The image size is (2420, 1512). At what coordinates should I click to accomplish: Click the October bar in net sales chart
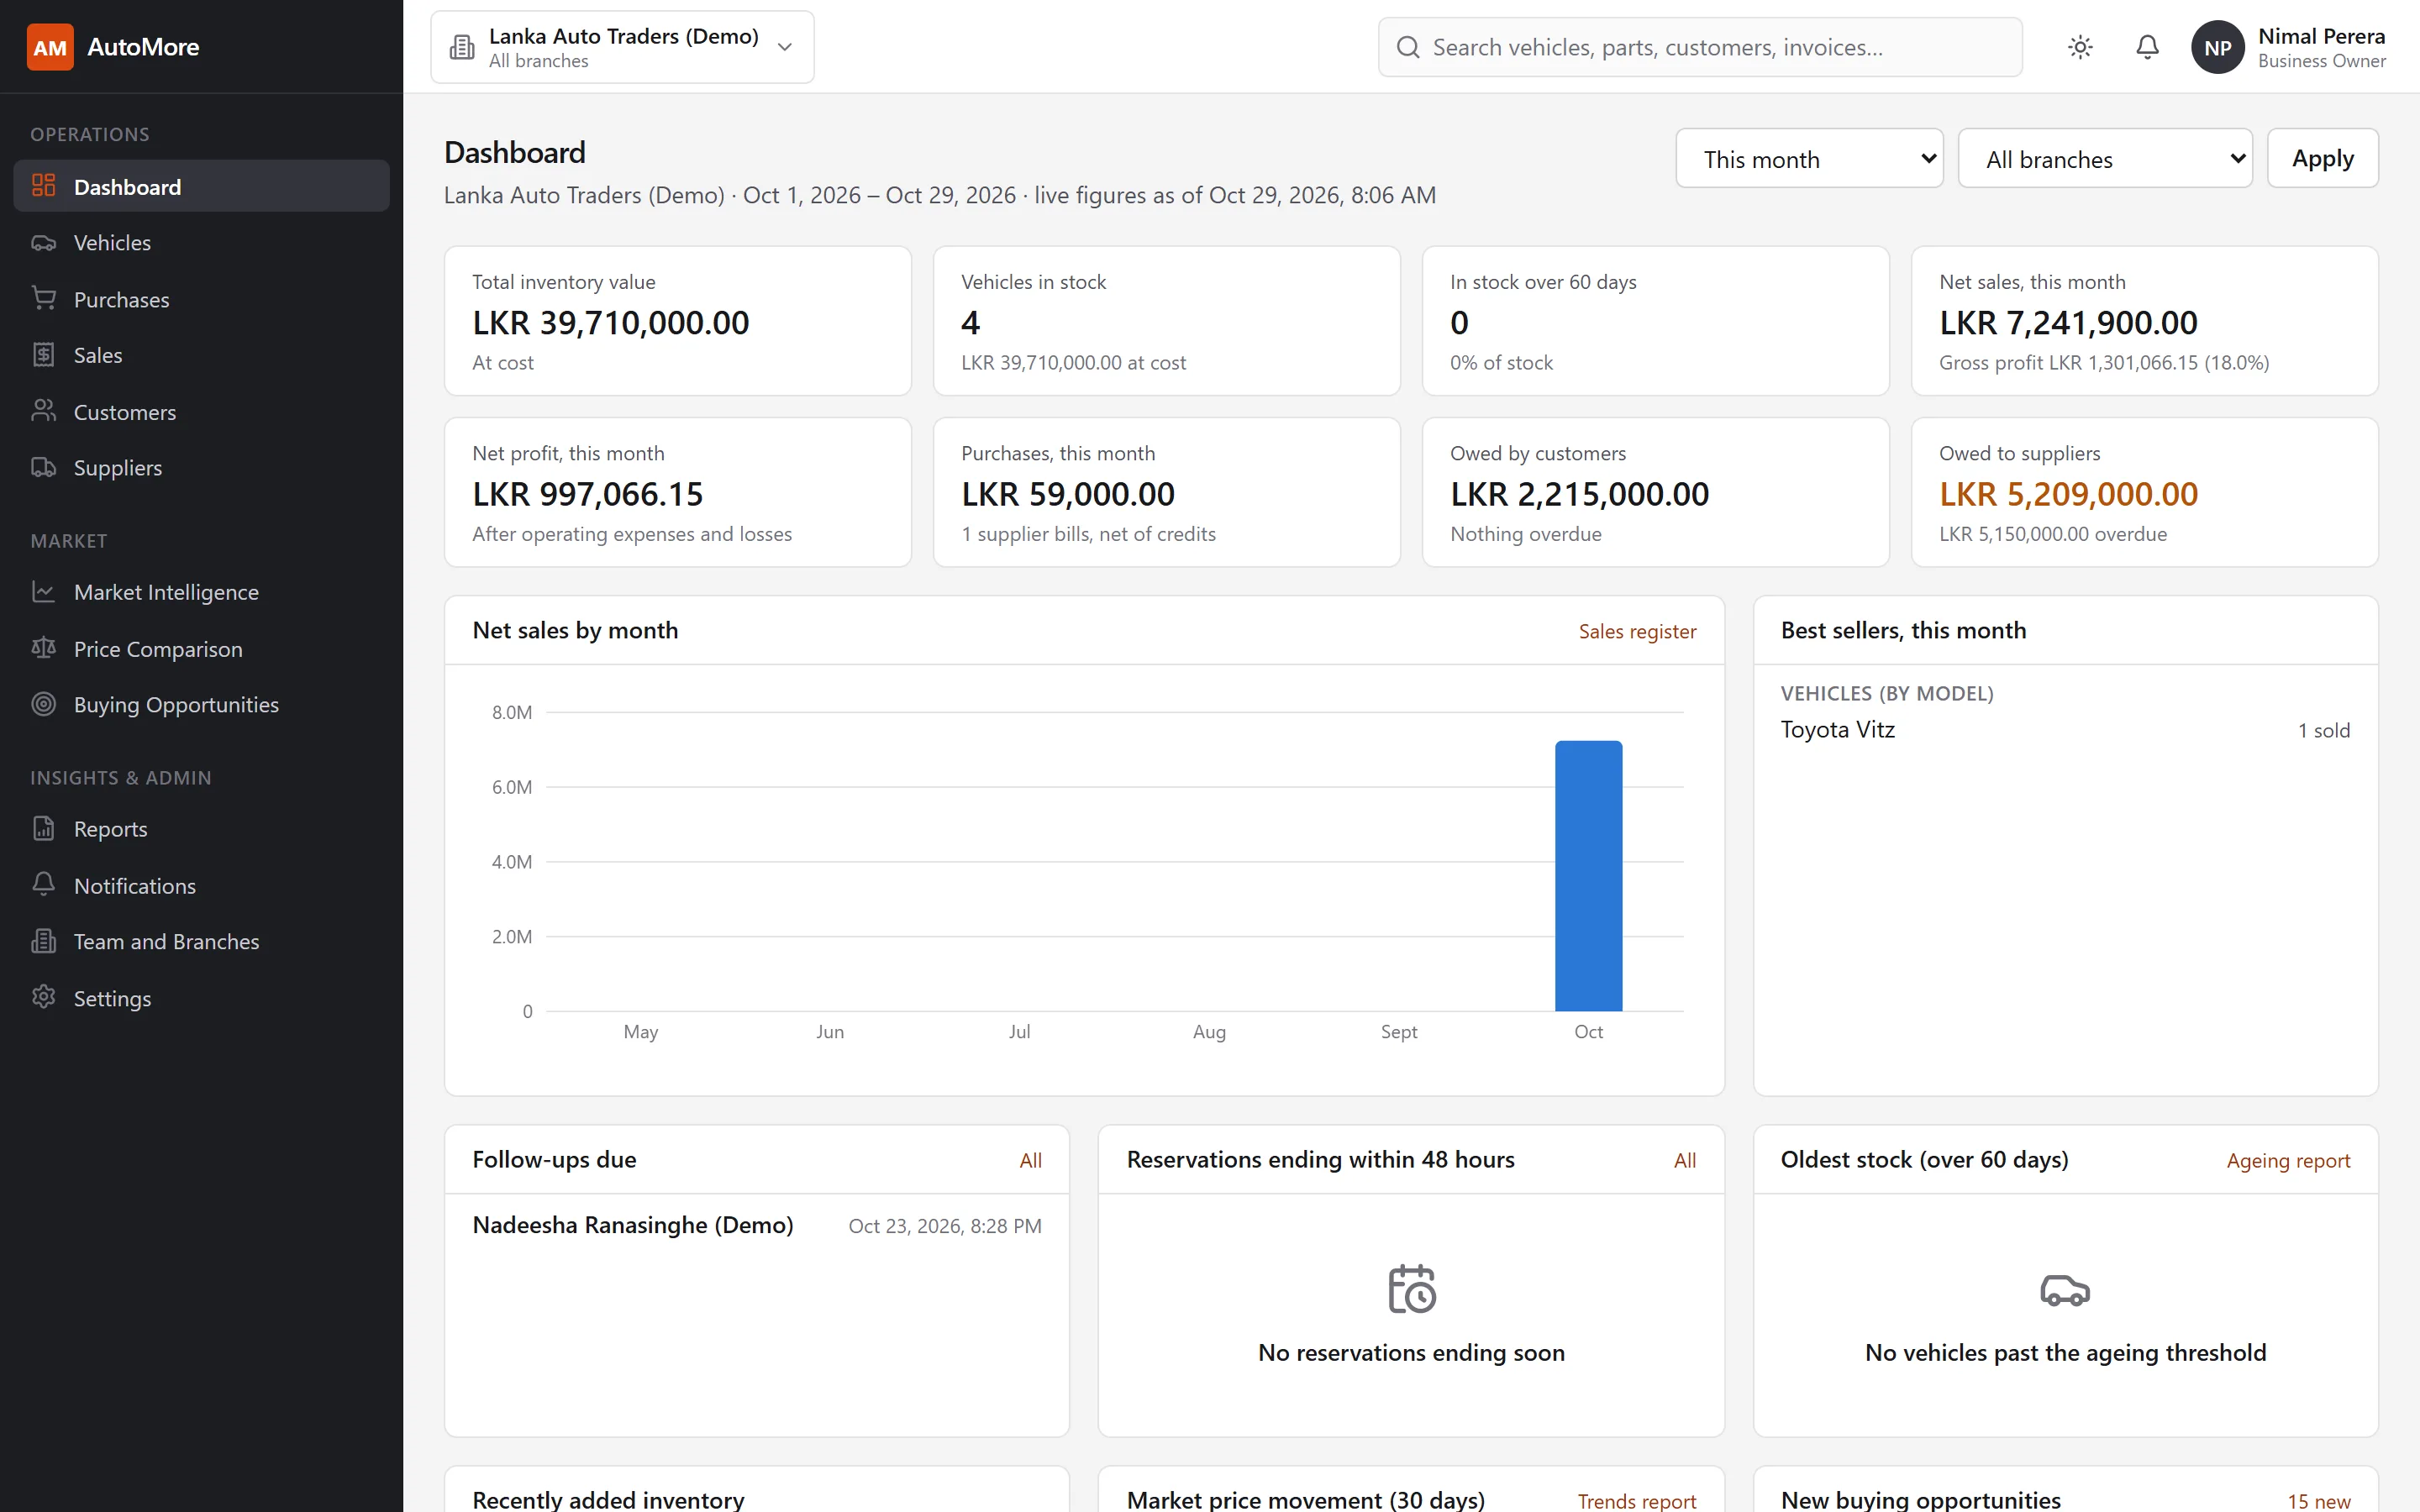[x=1588, y=876]
